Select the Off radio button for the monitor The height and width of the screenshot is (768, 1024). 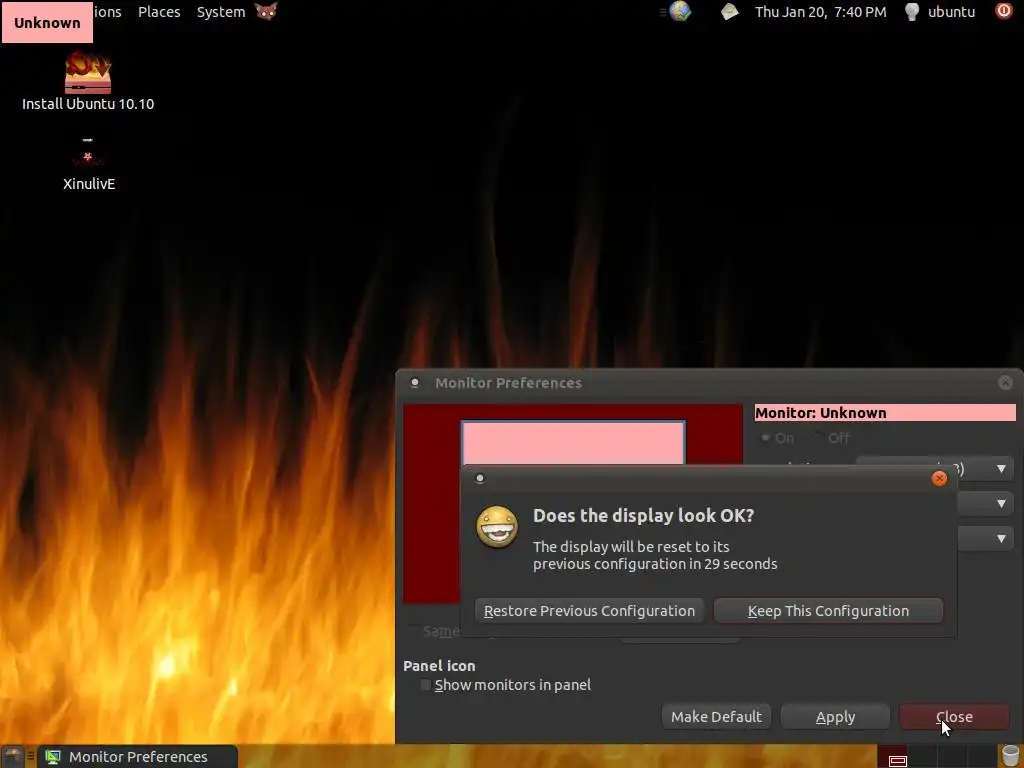(818, 438)
